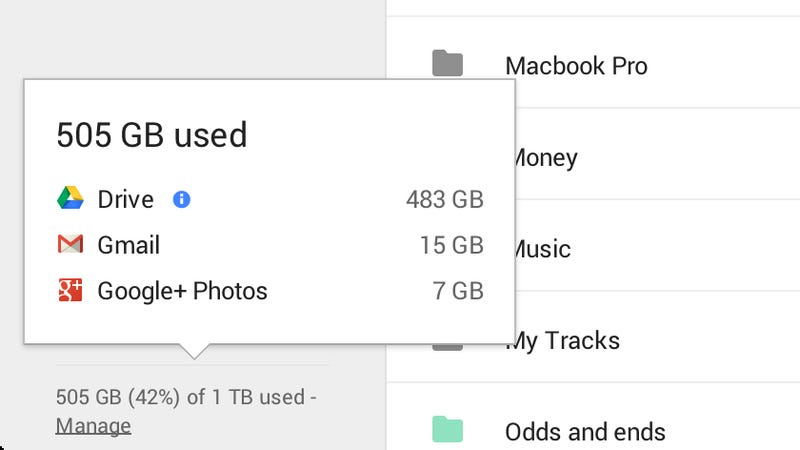Open the Macbook Pro folder name
The image size is (800, 450).
tap(576, 66)
